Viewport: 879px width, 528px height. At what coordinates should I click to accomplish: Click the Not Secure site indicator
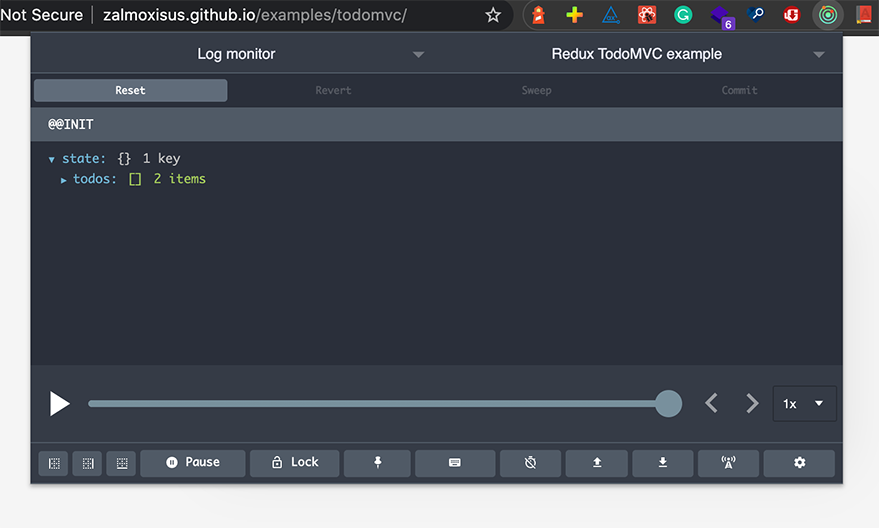pos(41,15)
